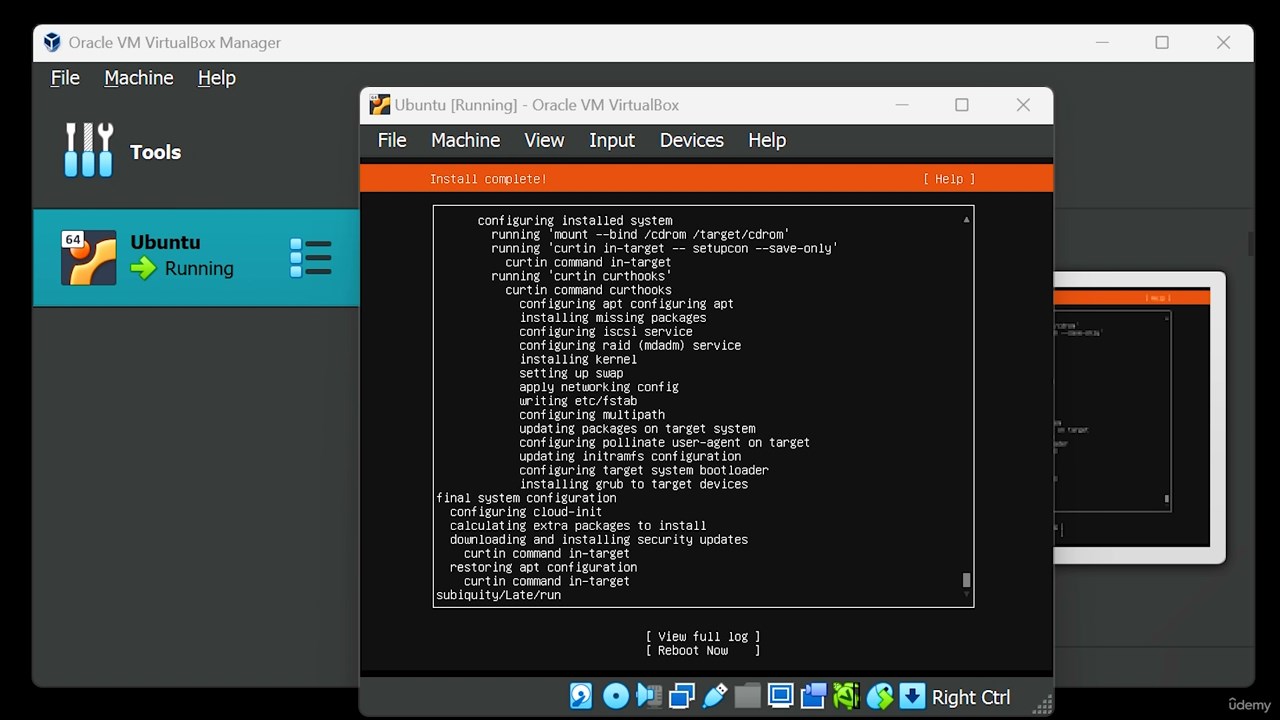The image size is (1280, 720).
Task: Click the mouse integration status icon
Action: (880, 696)
